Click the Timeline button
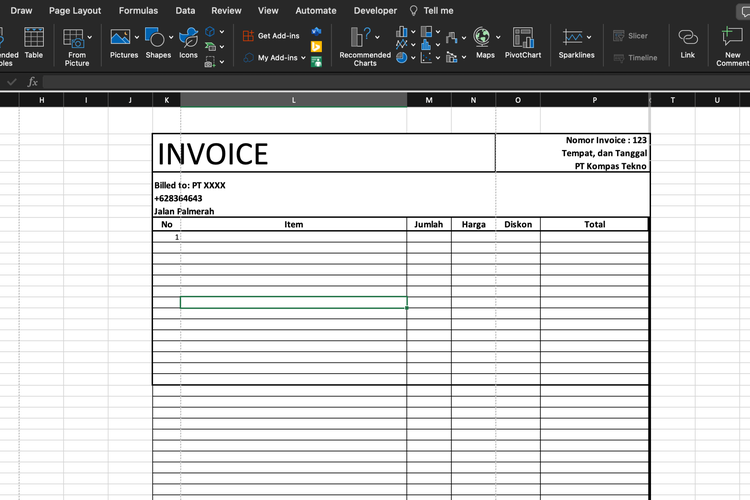This screenshot has height=500, width=750. [x=635, y=58]
